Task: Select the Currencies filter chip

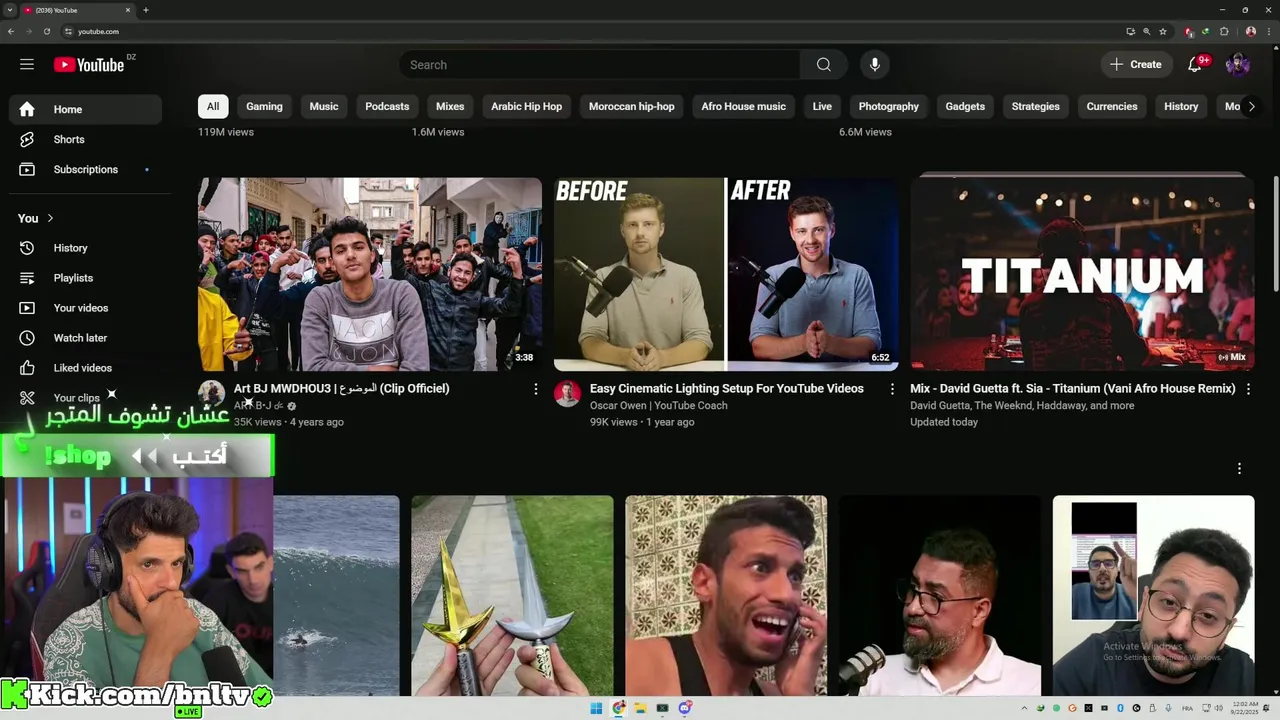Action: click(x=1112, y=106)
